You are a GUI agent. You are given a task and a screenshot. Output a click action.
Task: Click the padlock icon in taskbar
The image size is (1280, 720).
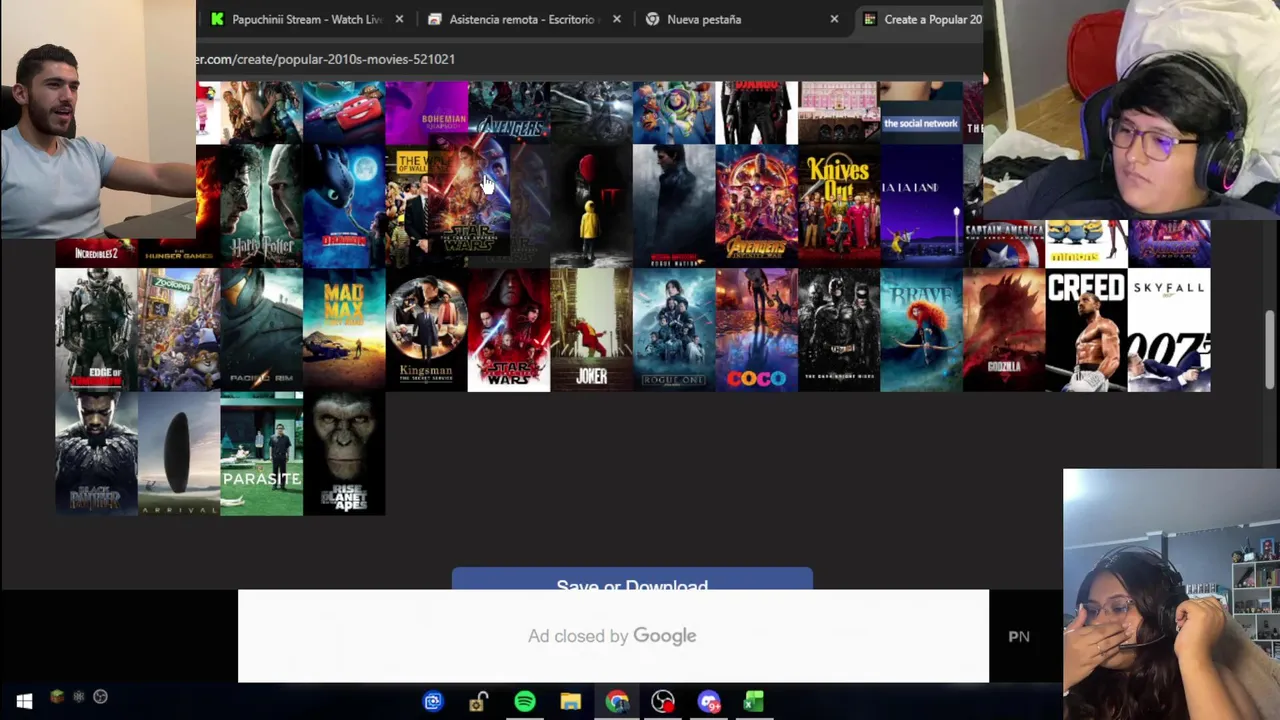point(479,702)
